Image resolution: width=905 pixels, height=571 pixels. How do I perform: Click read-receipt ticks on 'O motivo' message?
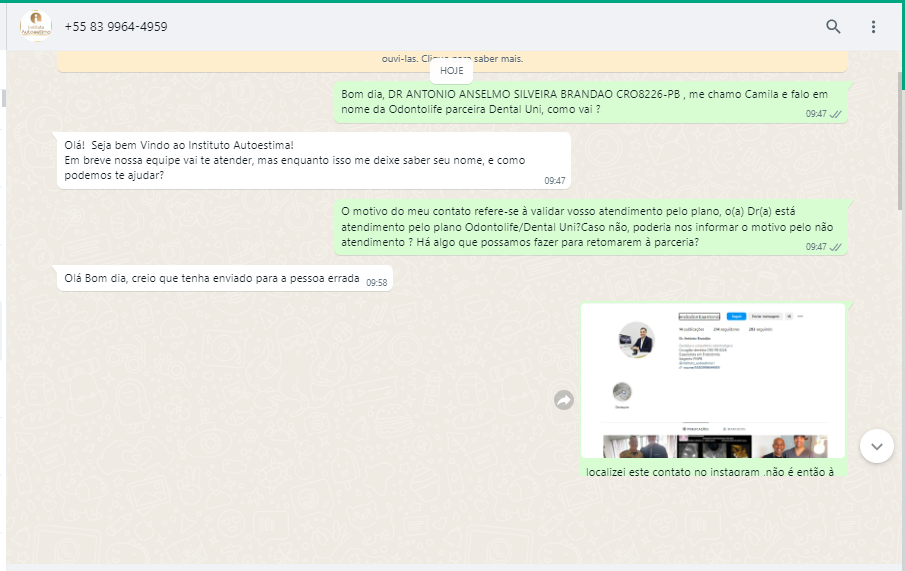836,247
